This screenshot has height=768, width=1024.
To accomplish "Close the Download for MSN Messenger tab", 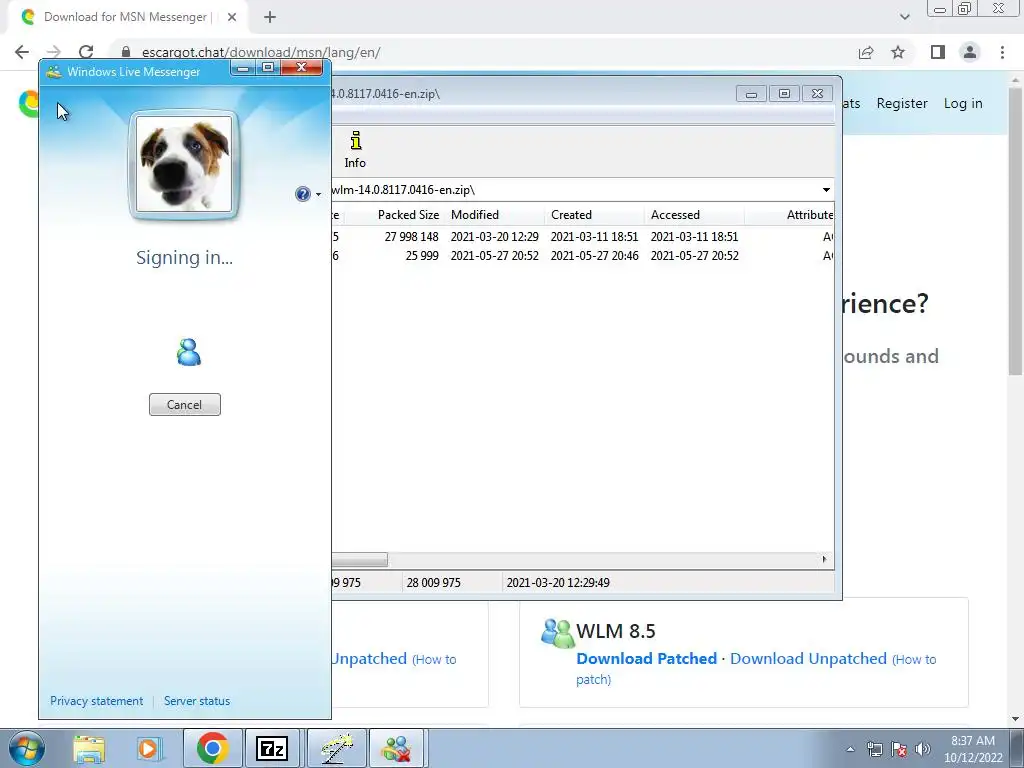I will 232,17.
